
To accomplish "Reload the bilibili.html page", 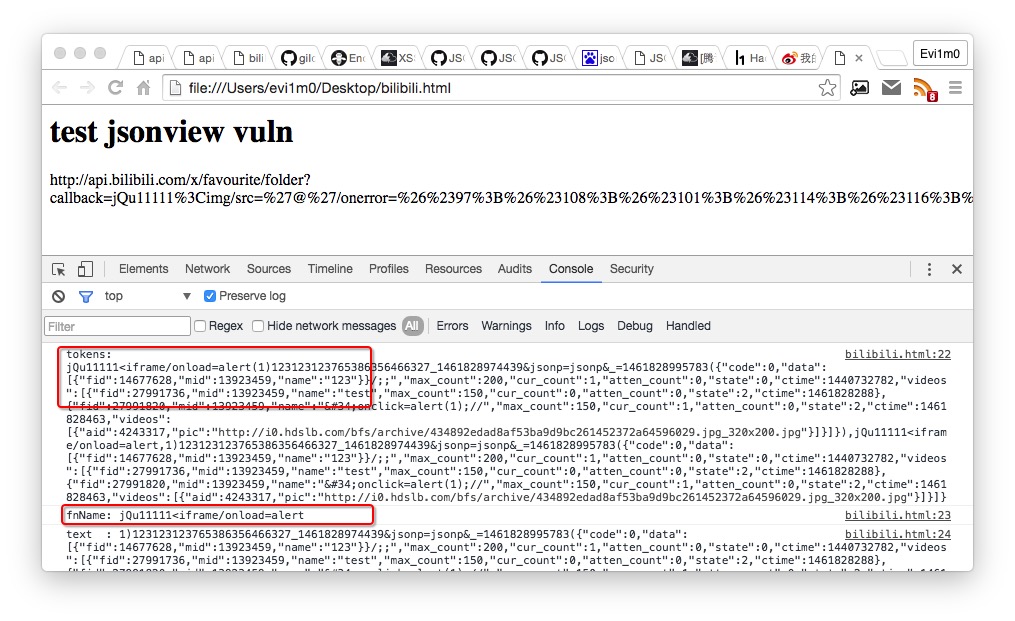I will point(115,87).
